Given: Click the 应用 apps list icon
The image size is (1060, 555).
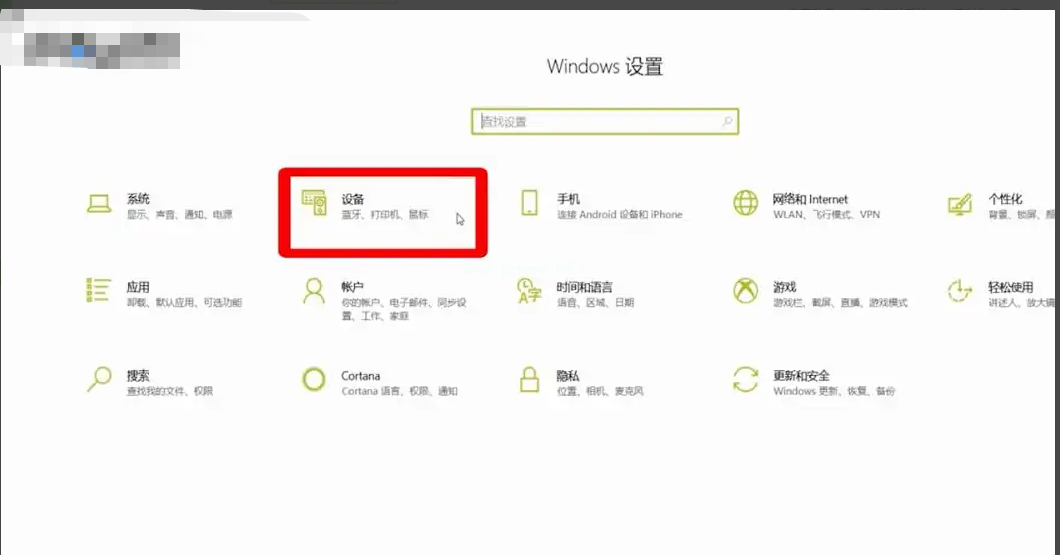Looking at the screenshot, I should click(x=98, y=291).
